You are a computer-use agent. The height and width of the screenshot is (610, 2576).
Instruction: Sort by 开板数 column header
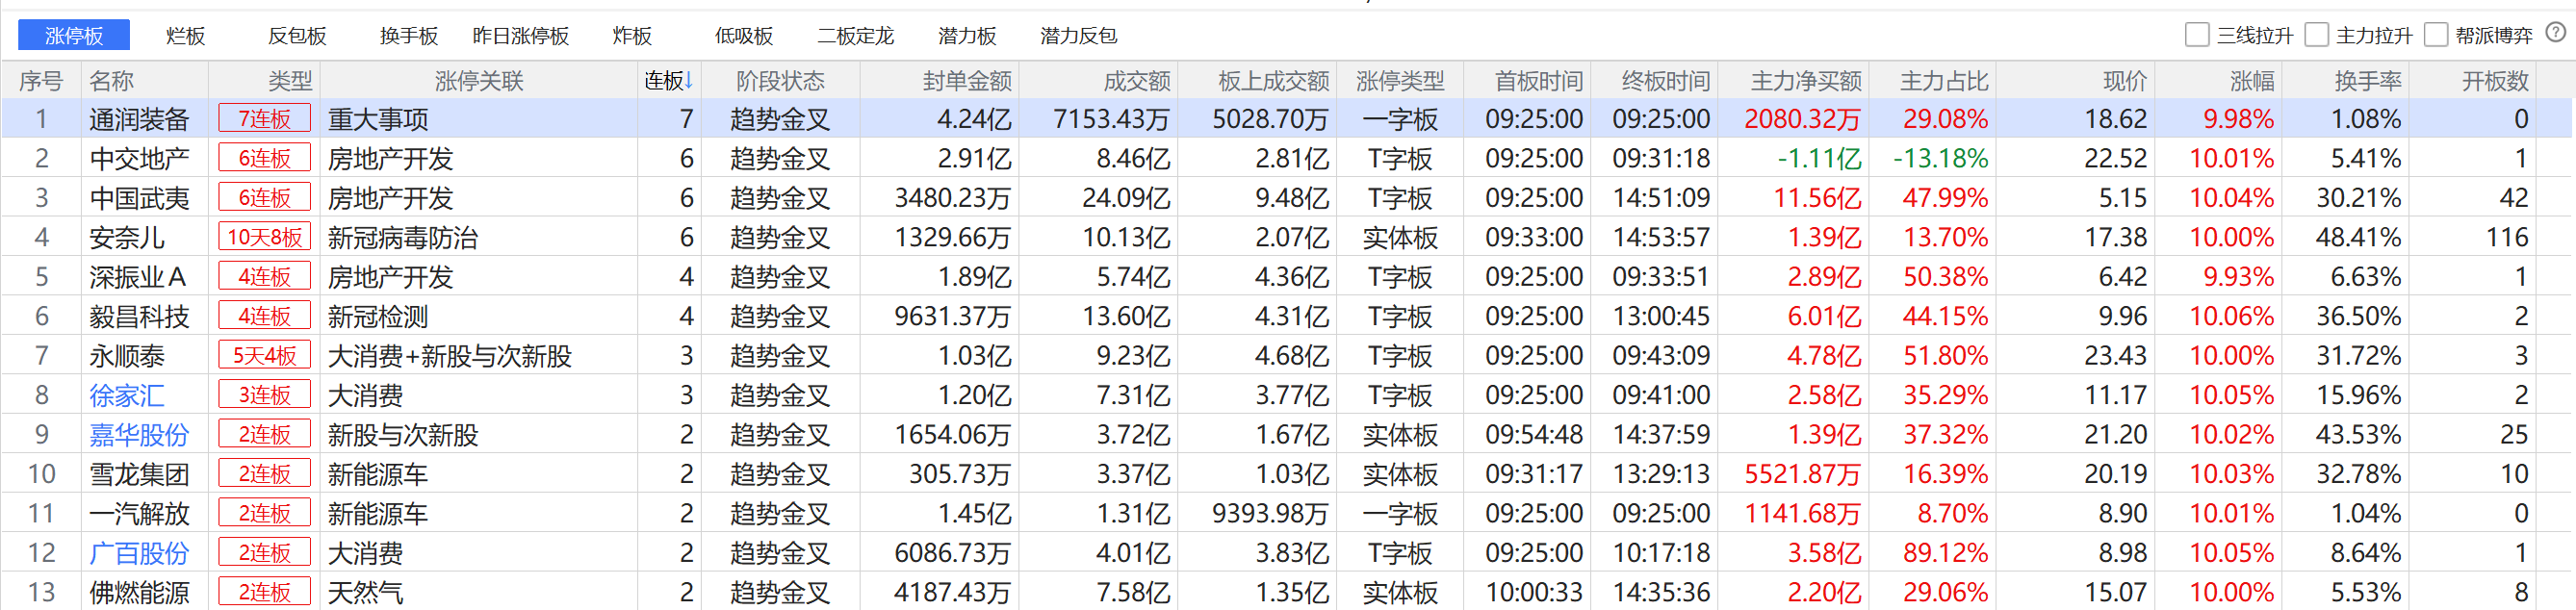2495,81
